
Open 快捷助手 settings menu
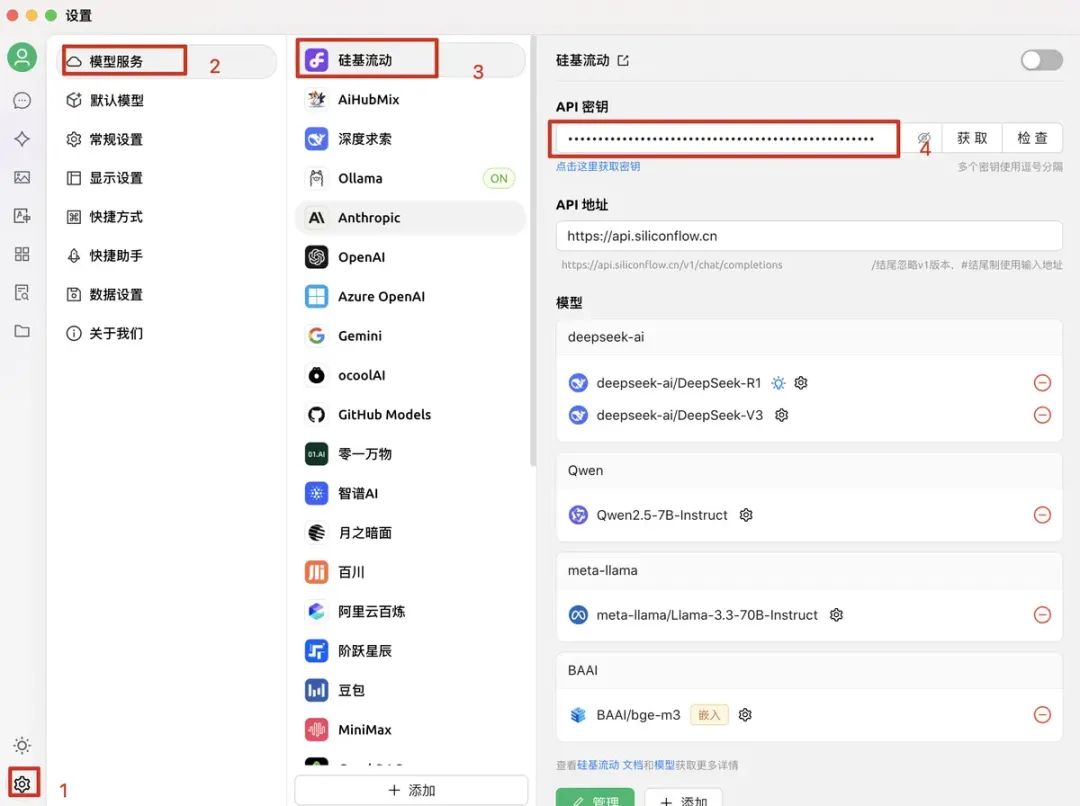pyautogui.click(x=166, y=256)
